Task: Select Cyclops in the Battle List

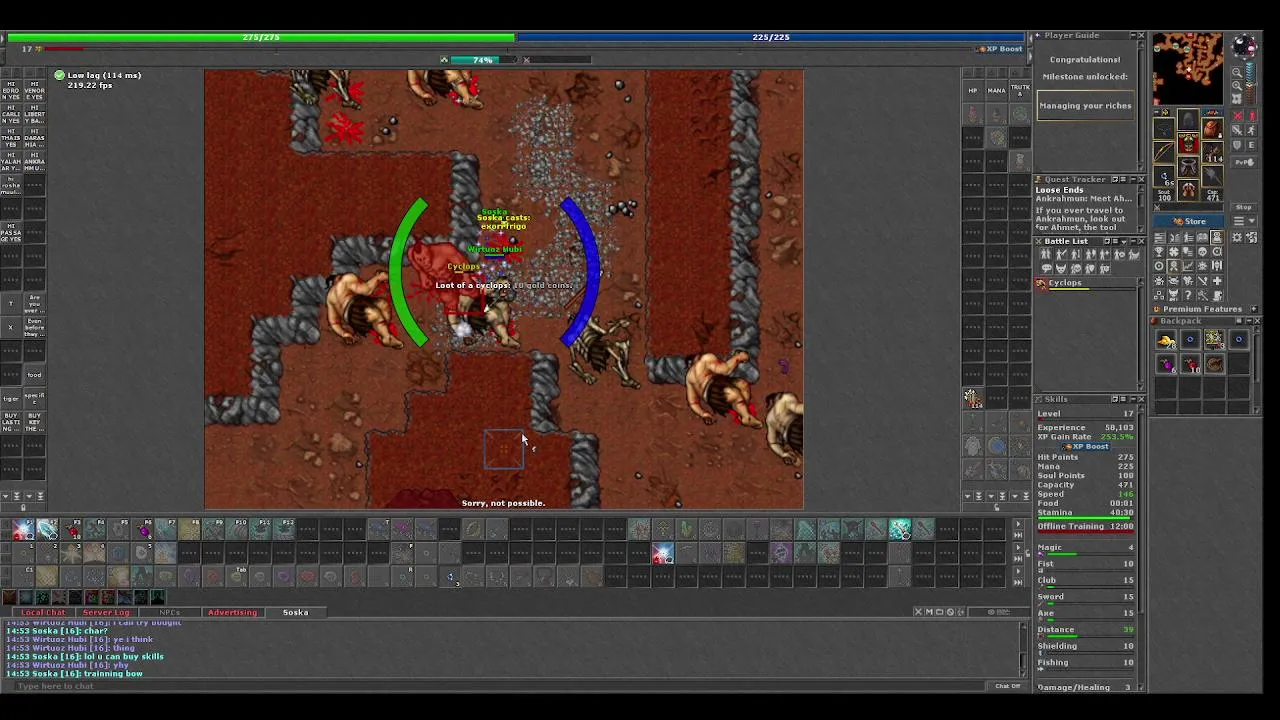Action: tap(1088, 284)
